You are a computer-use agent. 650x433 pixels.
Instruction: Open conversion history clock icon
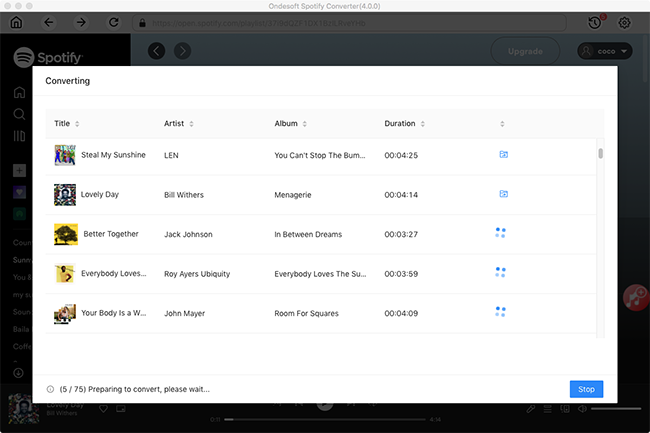click(595, 22)
